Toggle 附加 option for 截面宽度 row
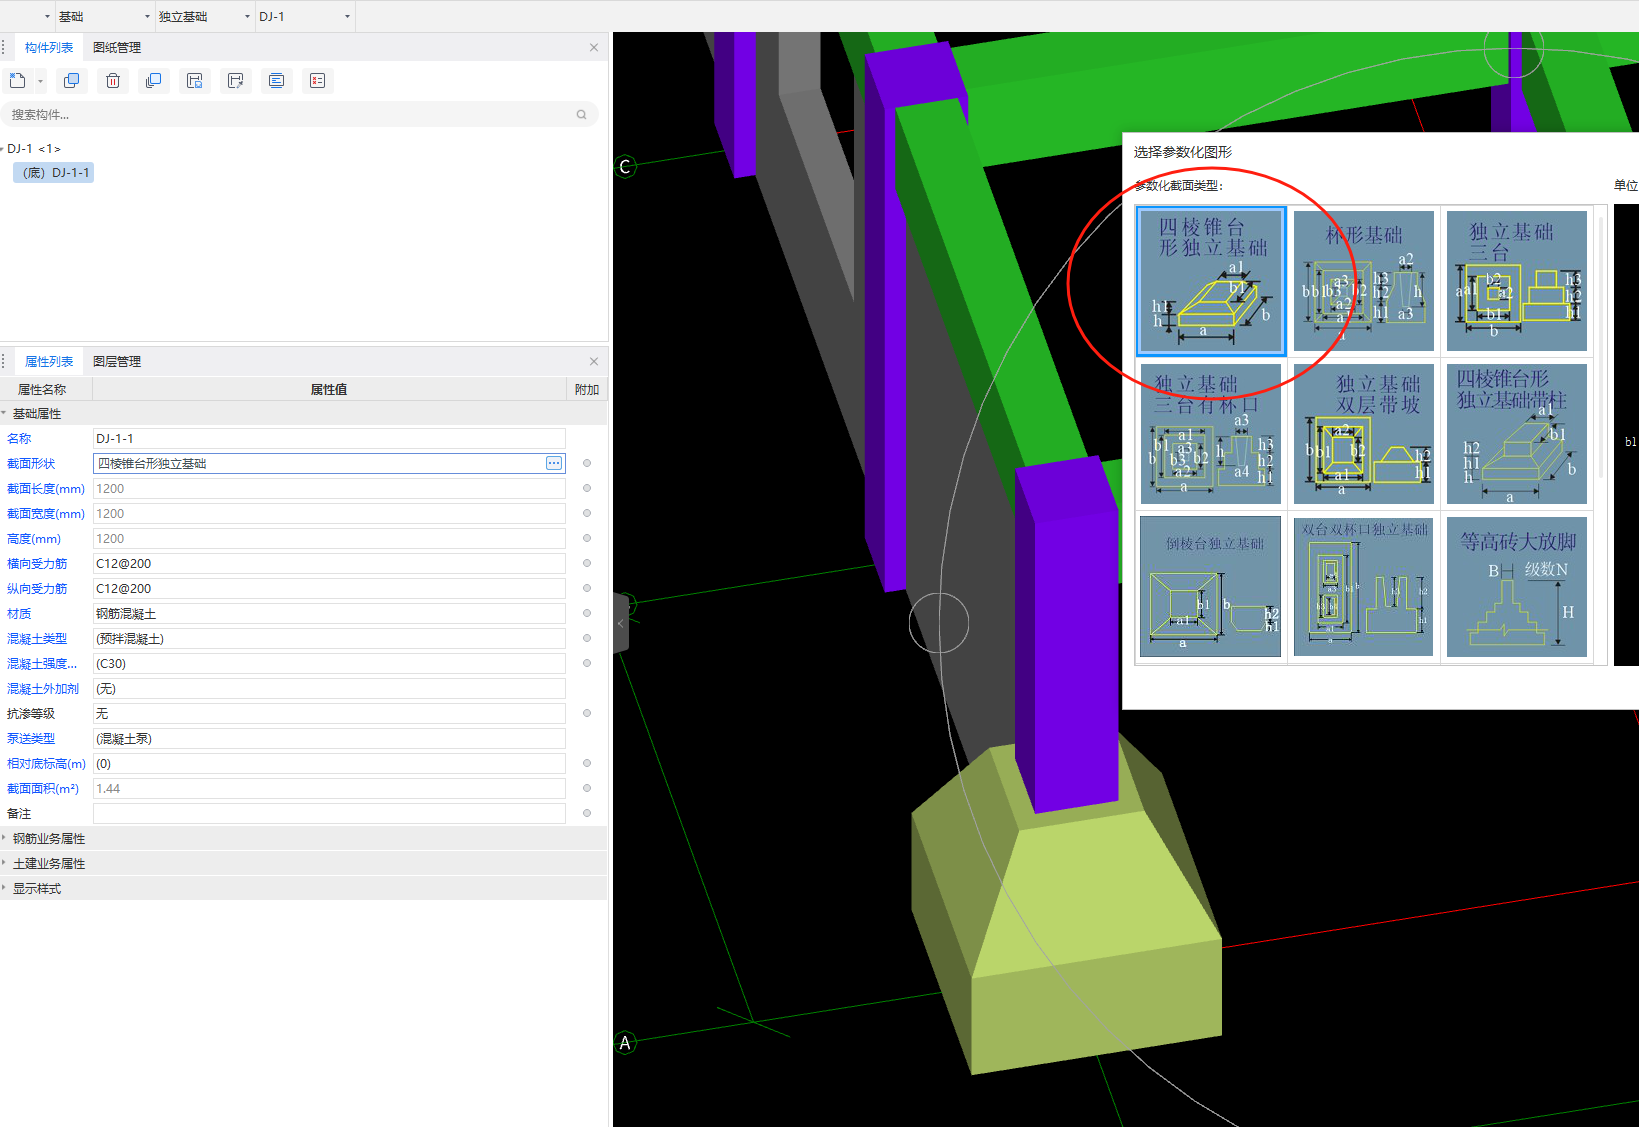 [x=587, y=513]
